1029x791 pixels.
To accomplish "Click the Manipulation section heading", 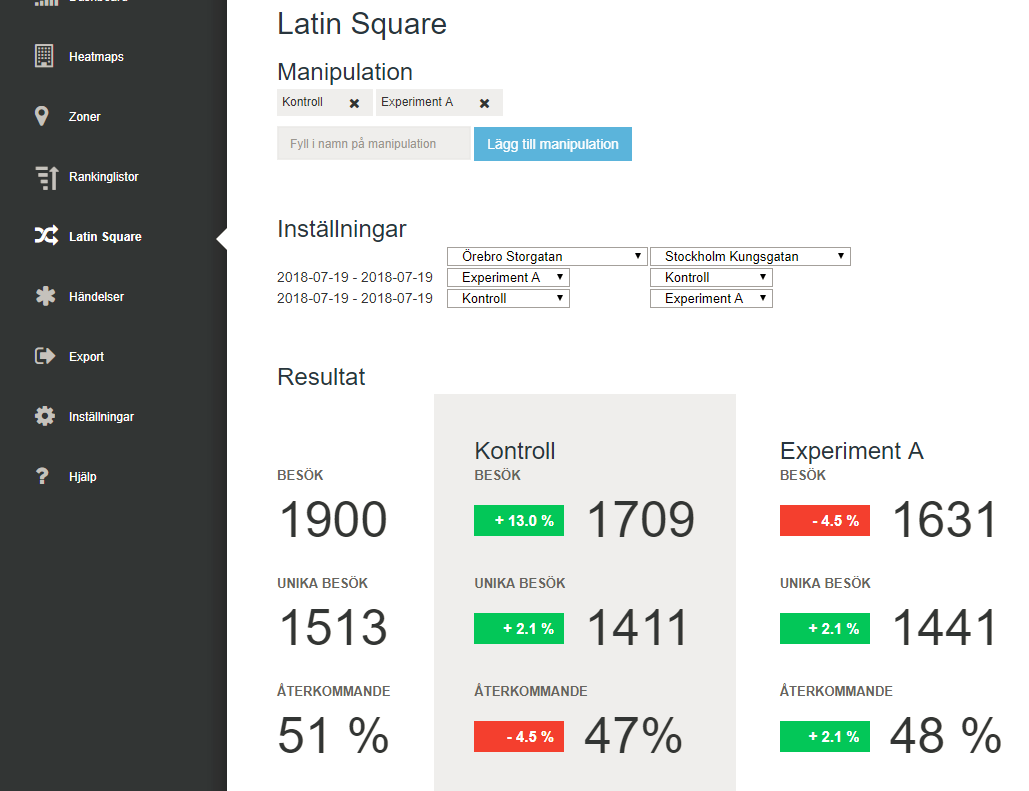I will (x=345, y=72).
